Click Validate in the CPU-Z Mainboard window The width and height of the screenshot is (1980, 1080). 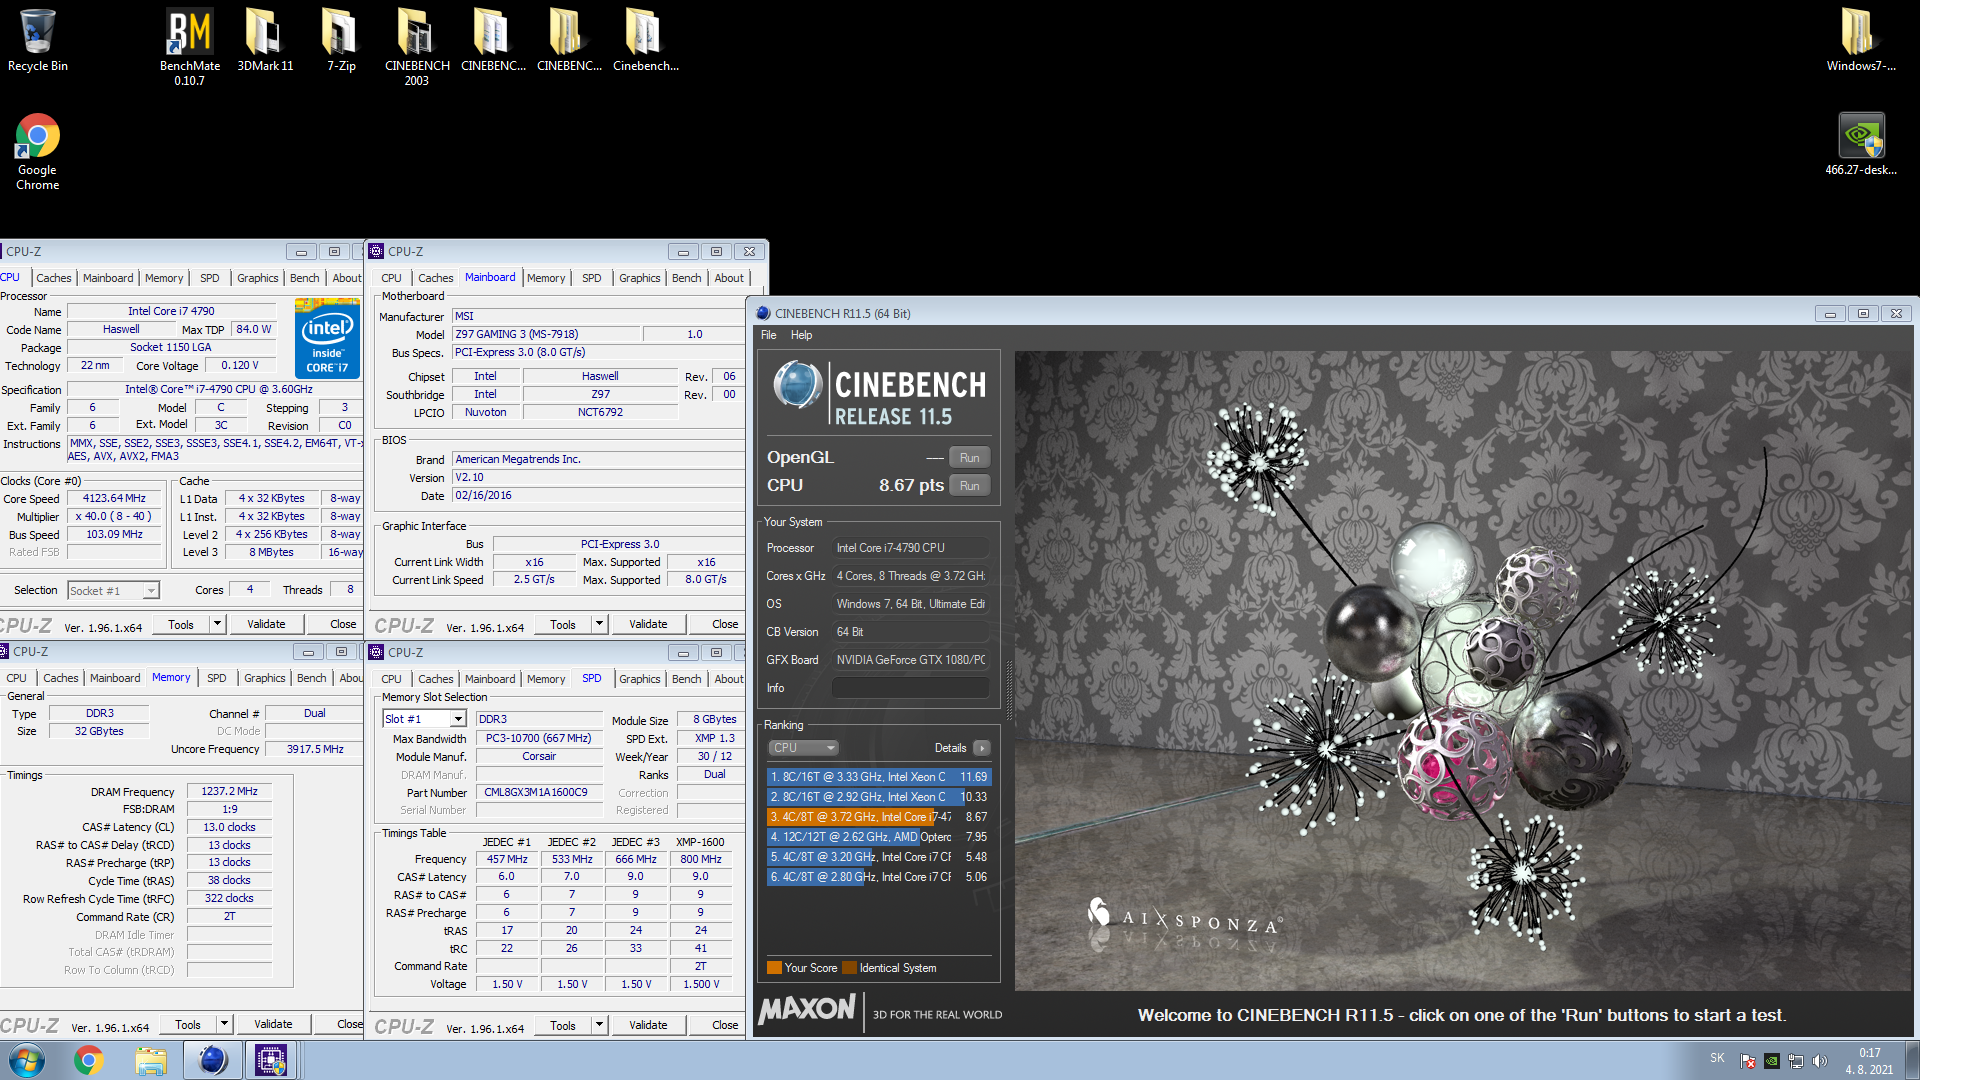648,624
